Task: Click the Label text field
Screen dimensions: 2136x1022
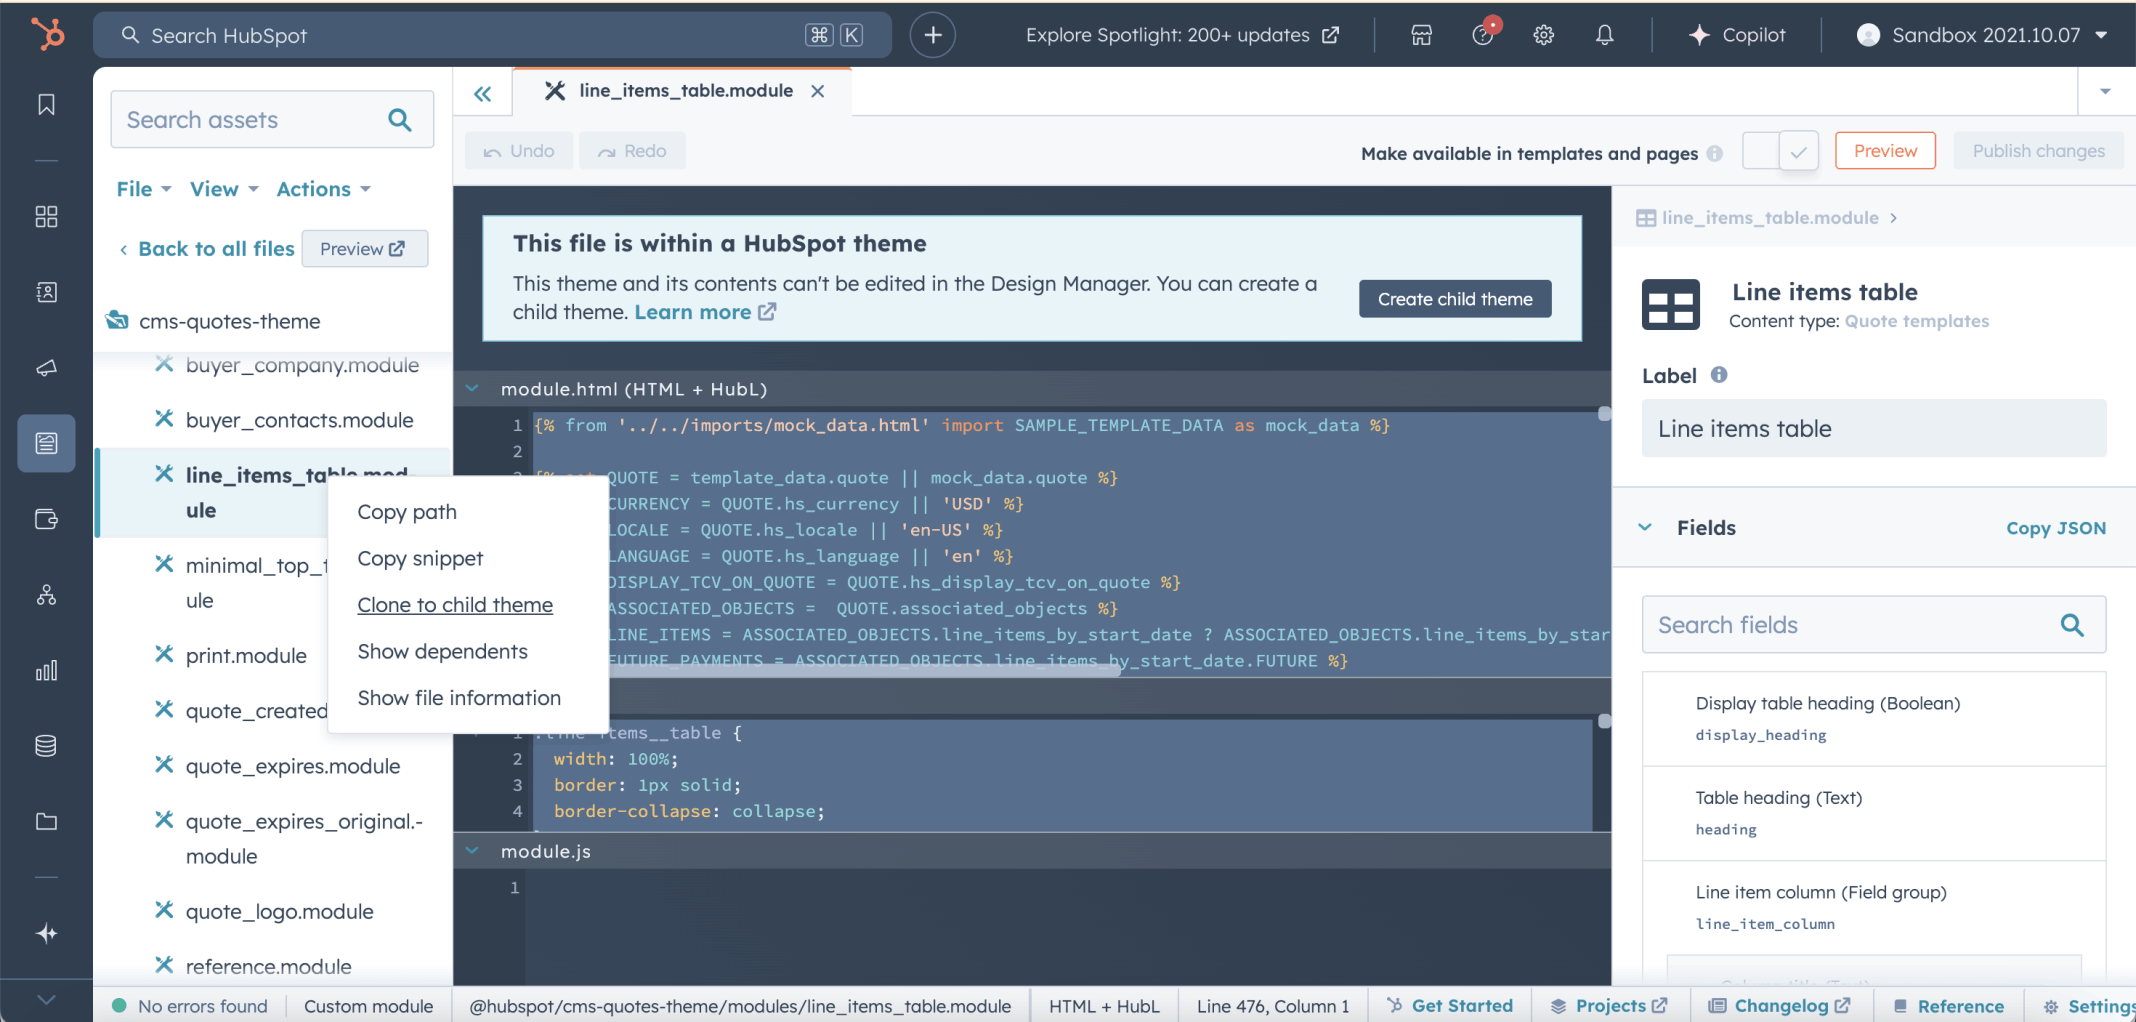Action: (x=1874, y=429)
